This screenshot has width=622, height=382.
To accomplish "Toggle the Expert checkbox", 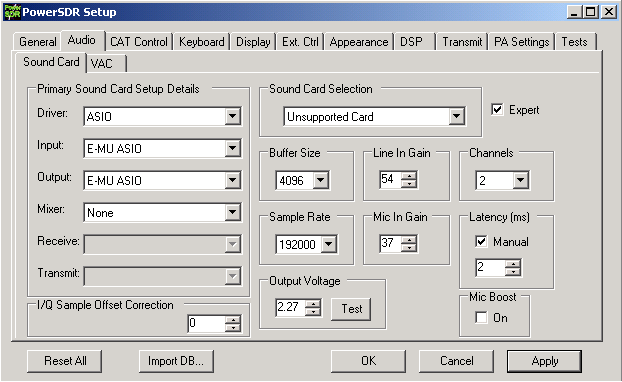I will click(497, 109).
